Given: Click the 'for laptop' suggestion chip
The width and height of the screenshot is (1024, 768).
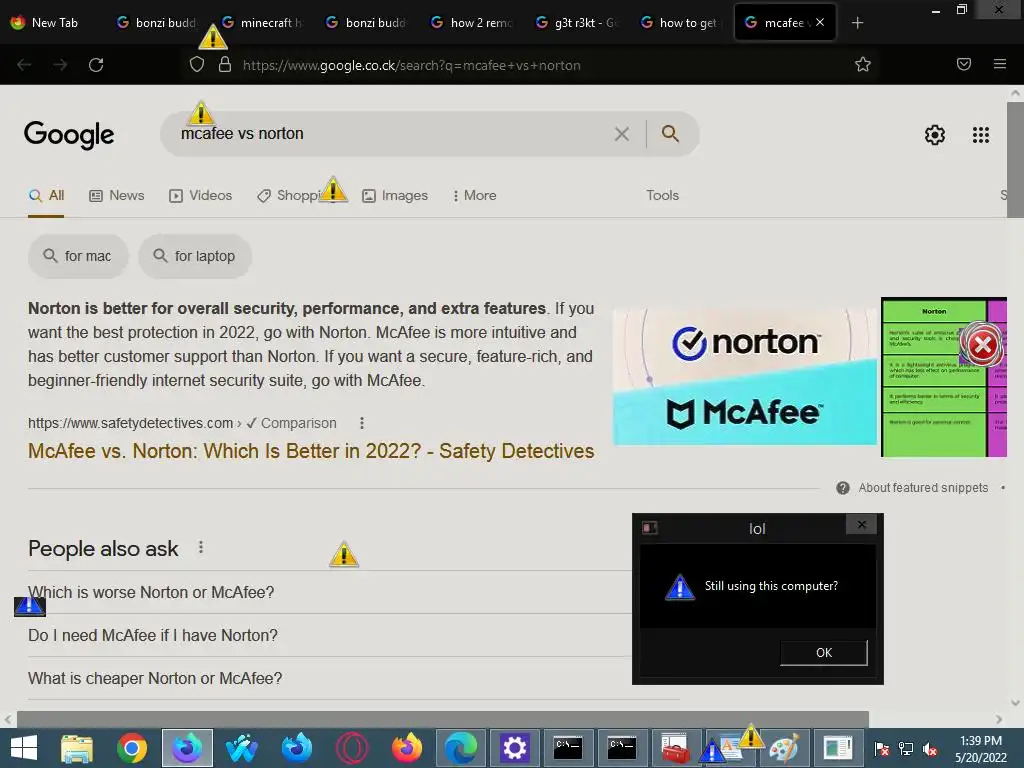Looking at the screenshot, I should 195,256.
